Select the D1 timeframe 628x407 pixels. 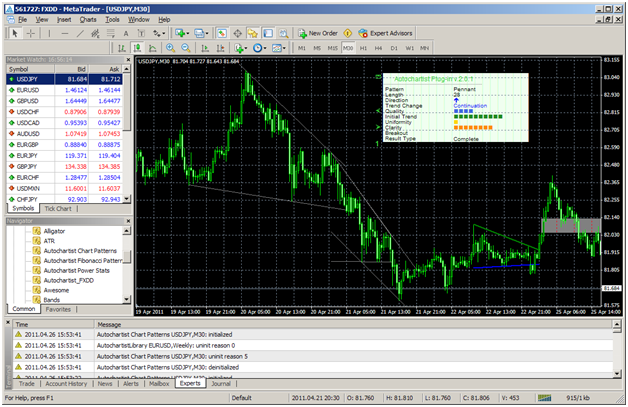coord(394,48)
